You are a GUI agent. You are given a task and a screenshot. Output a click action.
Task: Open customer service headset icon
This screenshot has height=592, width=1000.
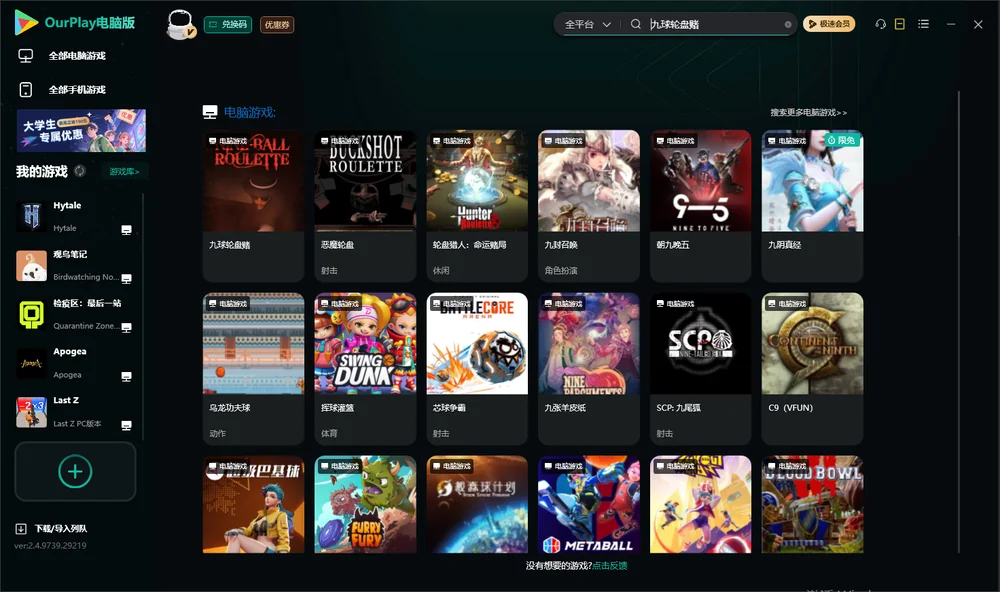[881, 24]
